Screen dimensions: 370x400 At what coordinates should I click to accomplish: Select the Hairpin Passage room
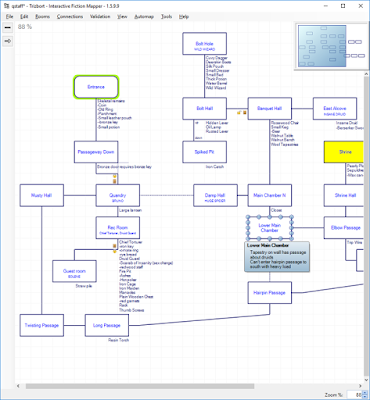pyautogui.click(x=270, y=293)
